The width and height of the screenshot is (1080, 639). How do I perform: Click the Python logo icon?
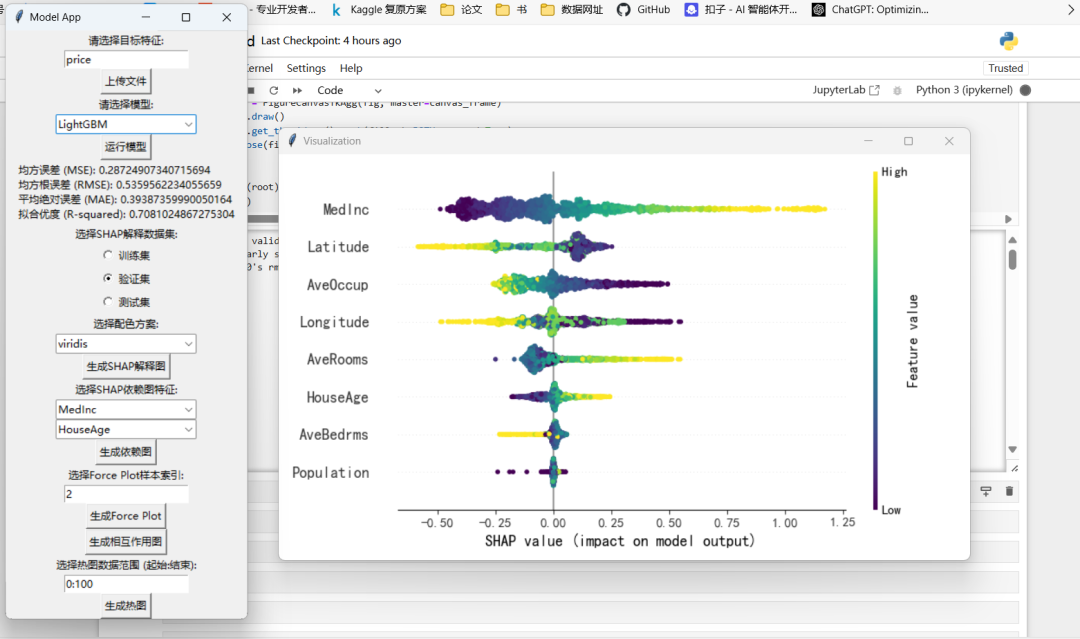[1008, 41]
